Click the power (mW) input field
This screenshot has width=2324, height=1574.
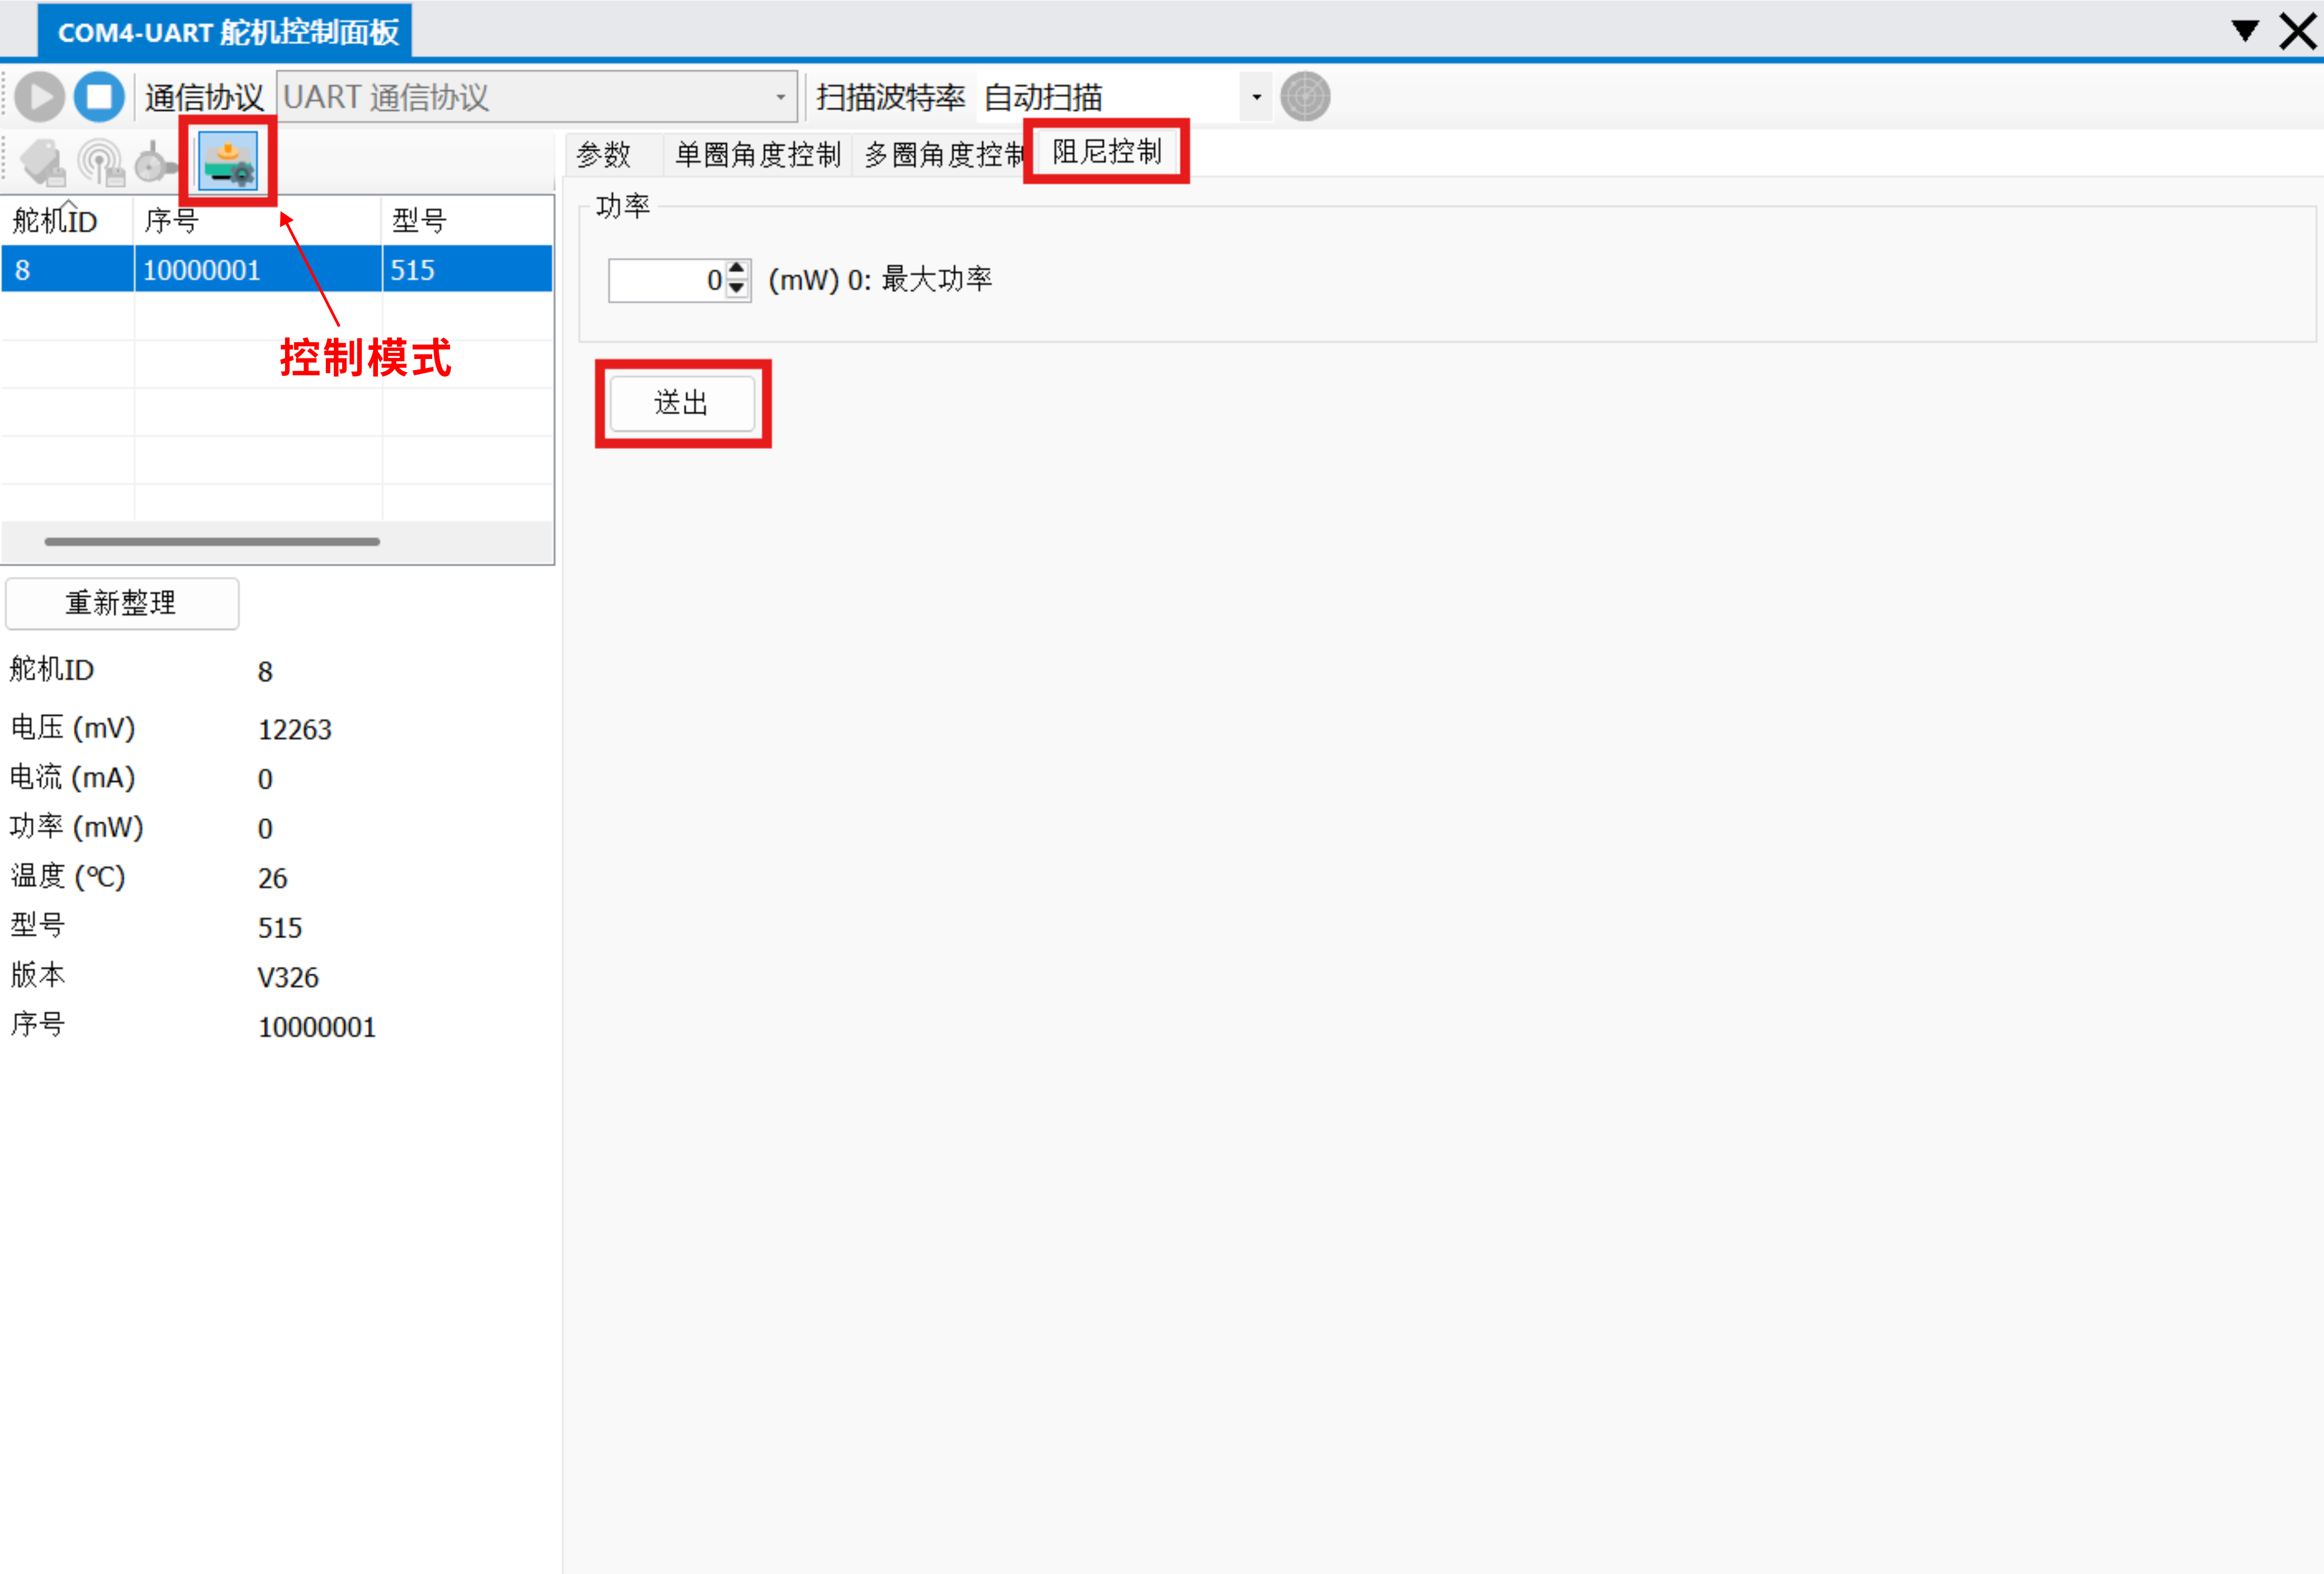coord(665,280)
